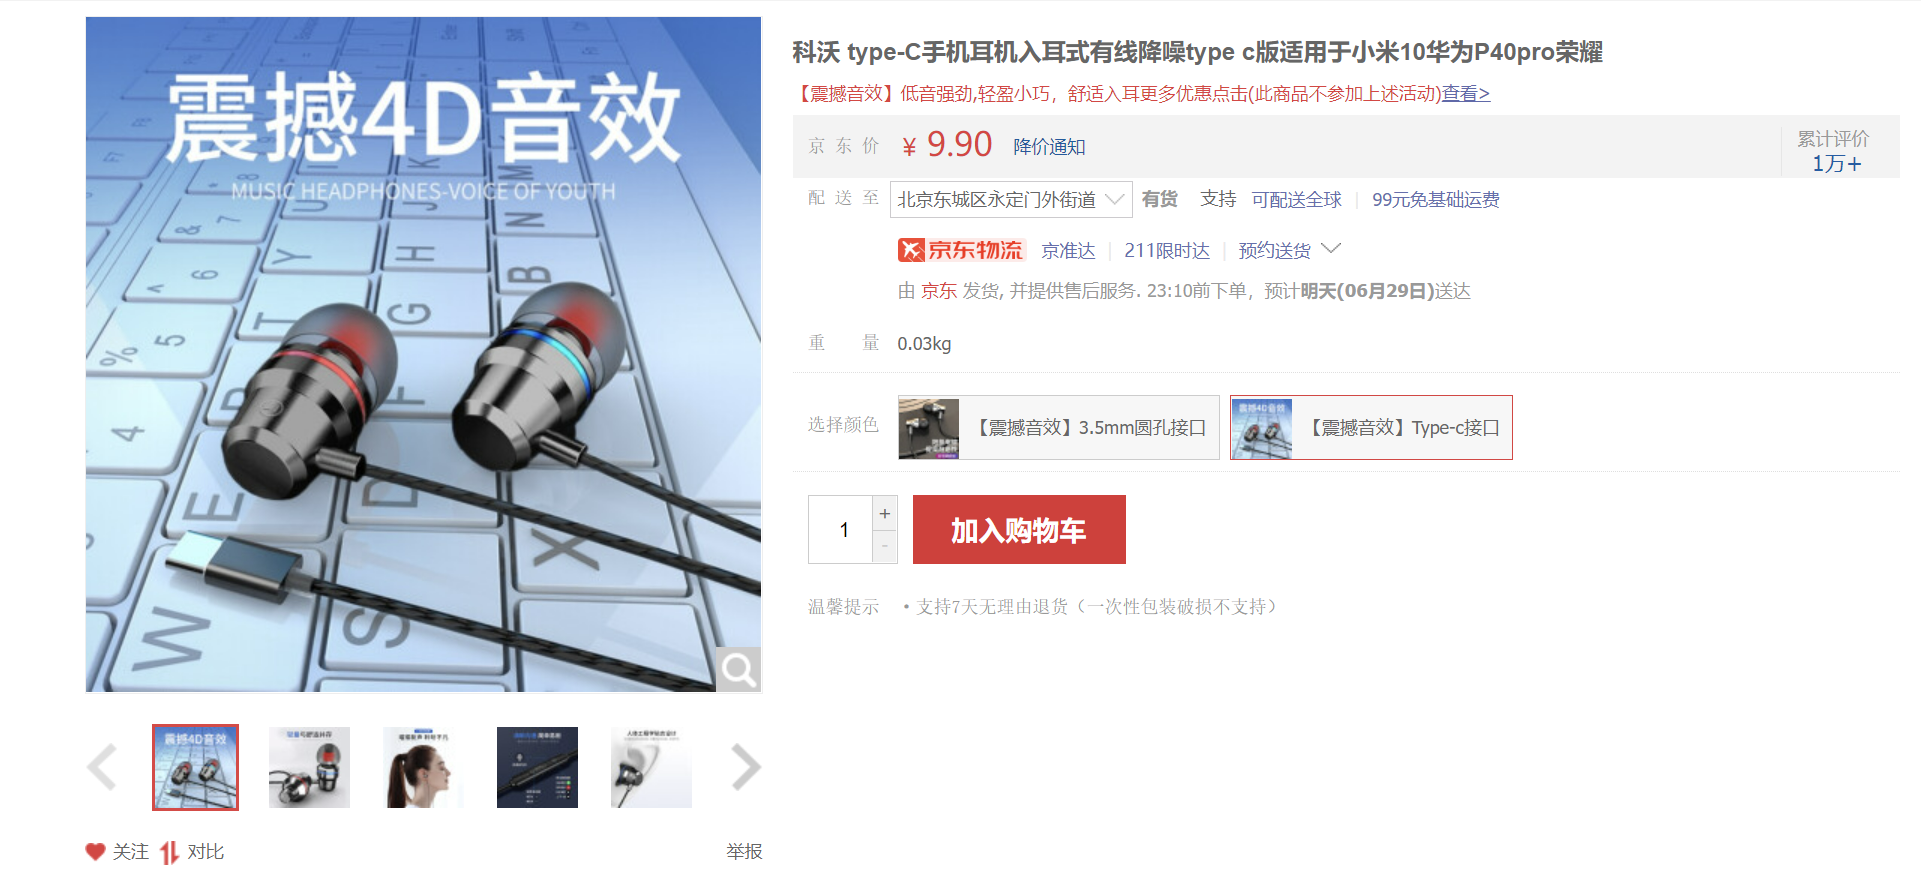Screen dimensions: 1921x894
Task: Select the woman wearing earphones thumbnail
Action: (x=423, y=767)
